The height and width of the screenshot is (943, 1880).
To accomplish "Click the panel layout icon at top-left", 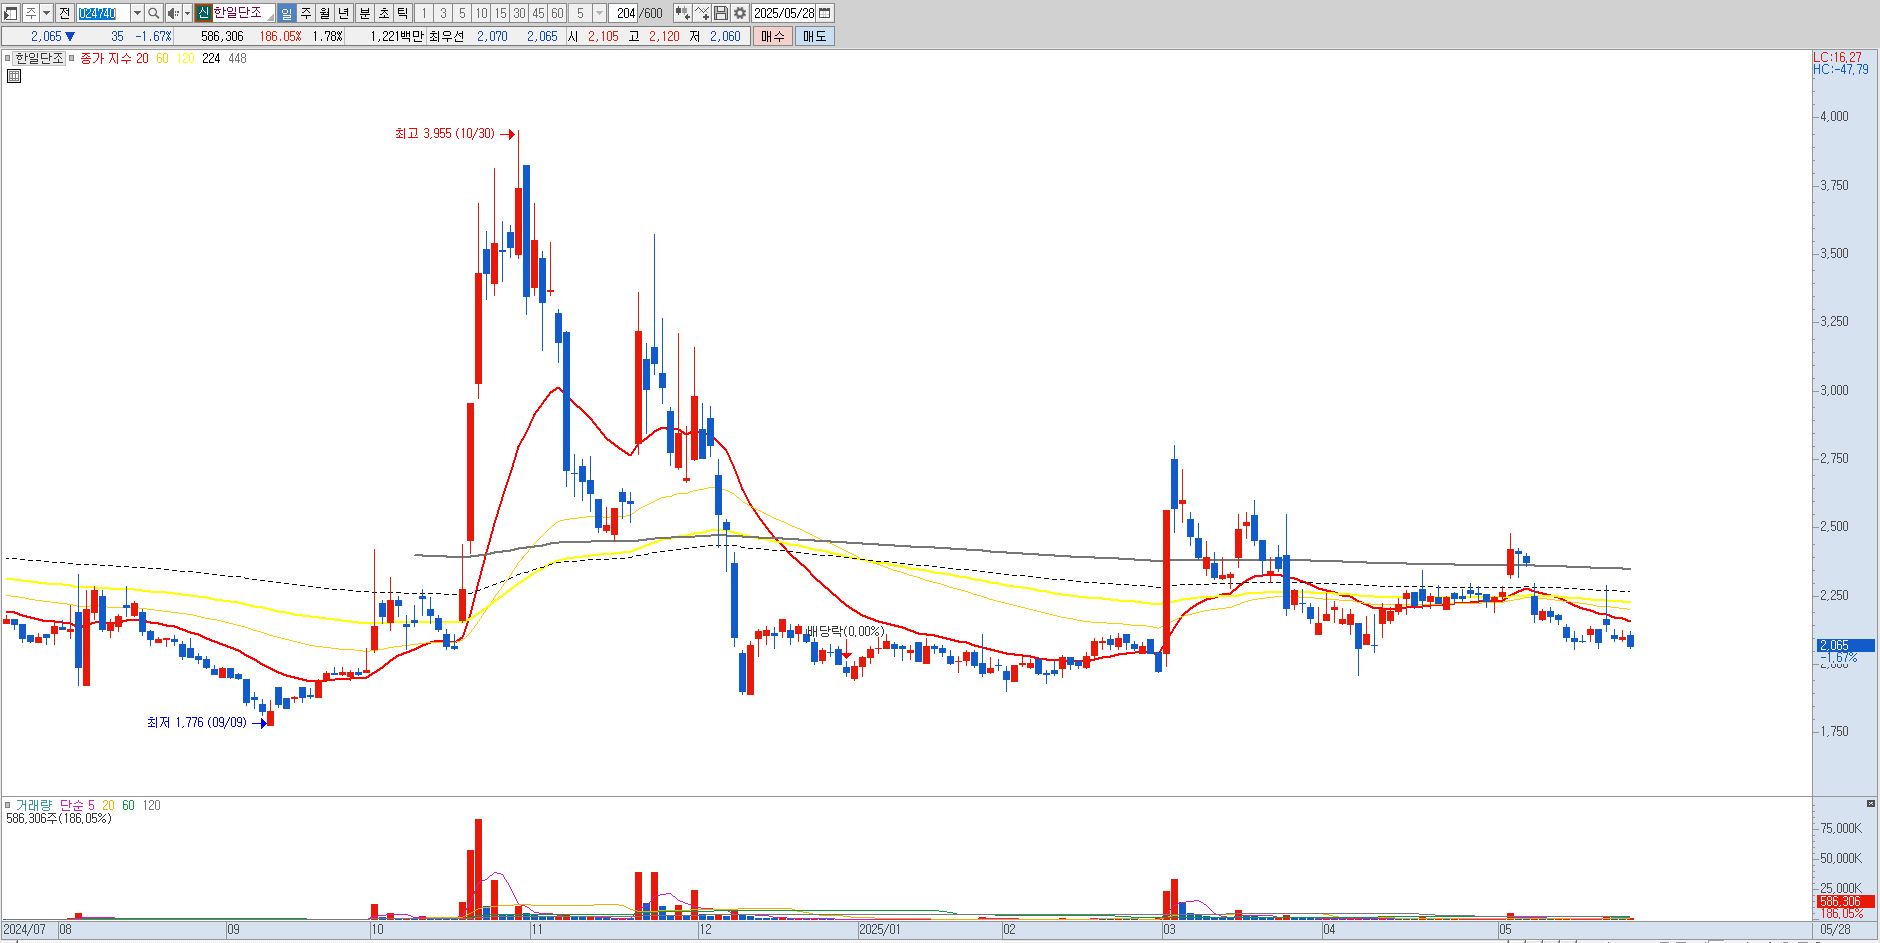I will click(x=10, y=13).
